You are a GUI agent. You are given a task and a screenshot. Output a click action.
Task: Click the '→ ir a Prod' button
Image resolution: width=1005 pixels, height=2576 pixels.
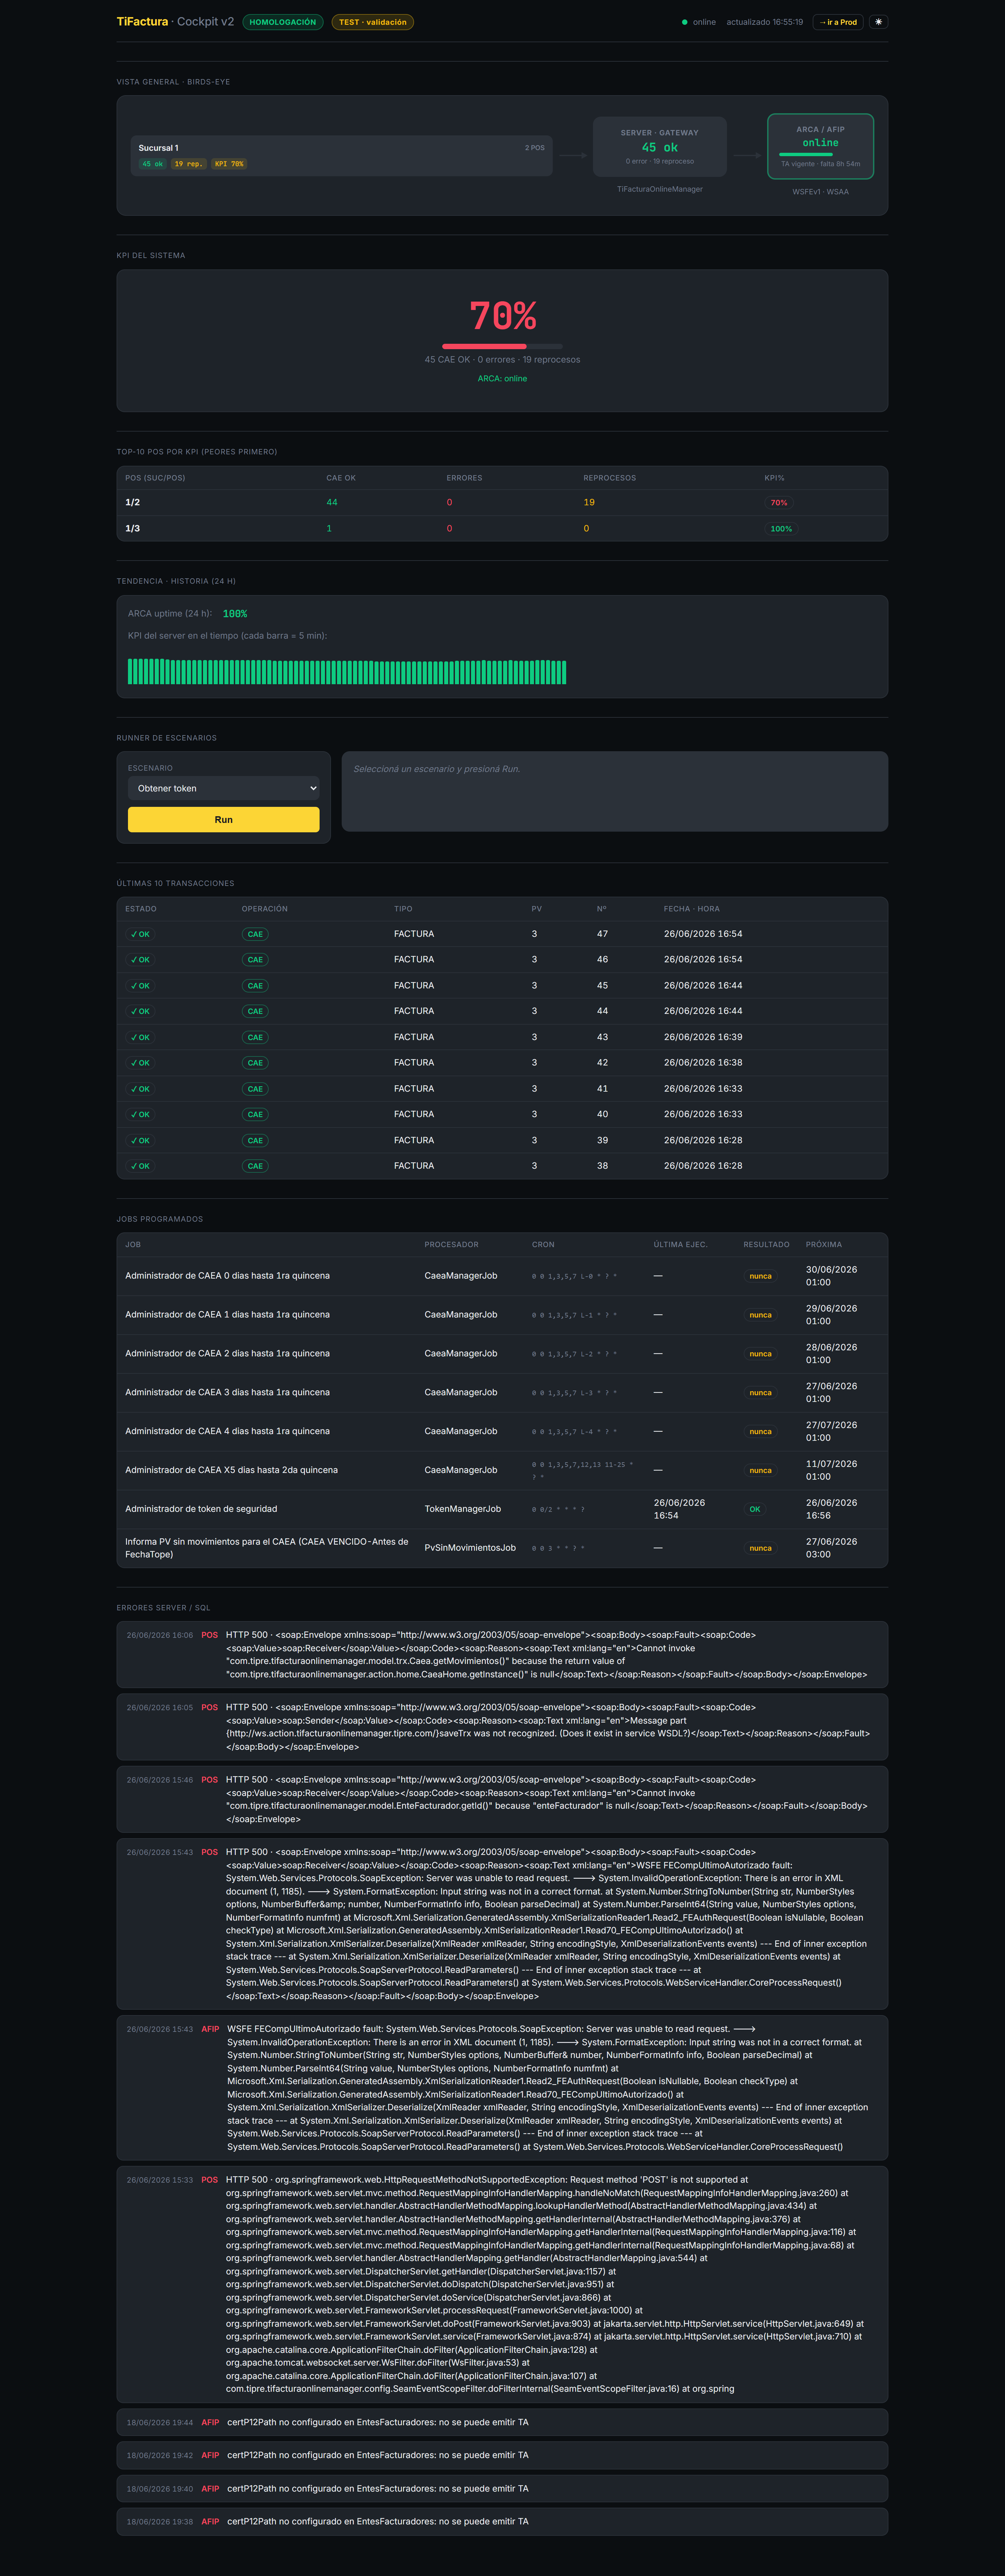pyautogui.click(x=838, y=22)
